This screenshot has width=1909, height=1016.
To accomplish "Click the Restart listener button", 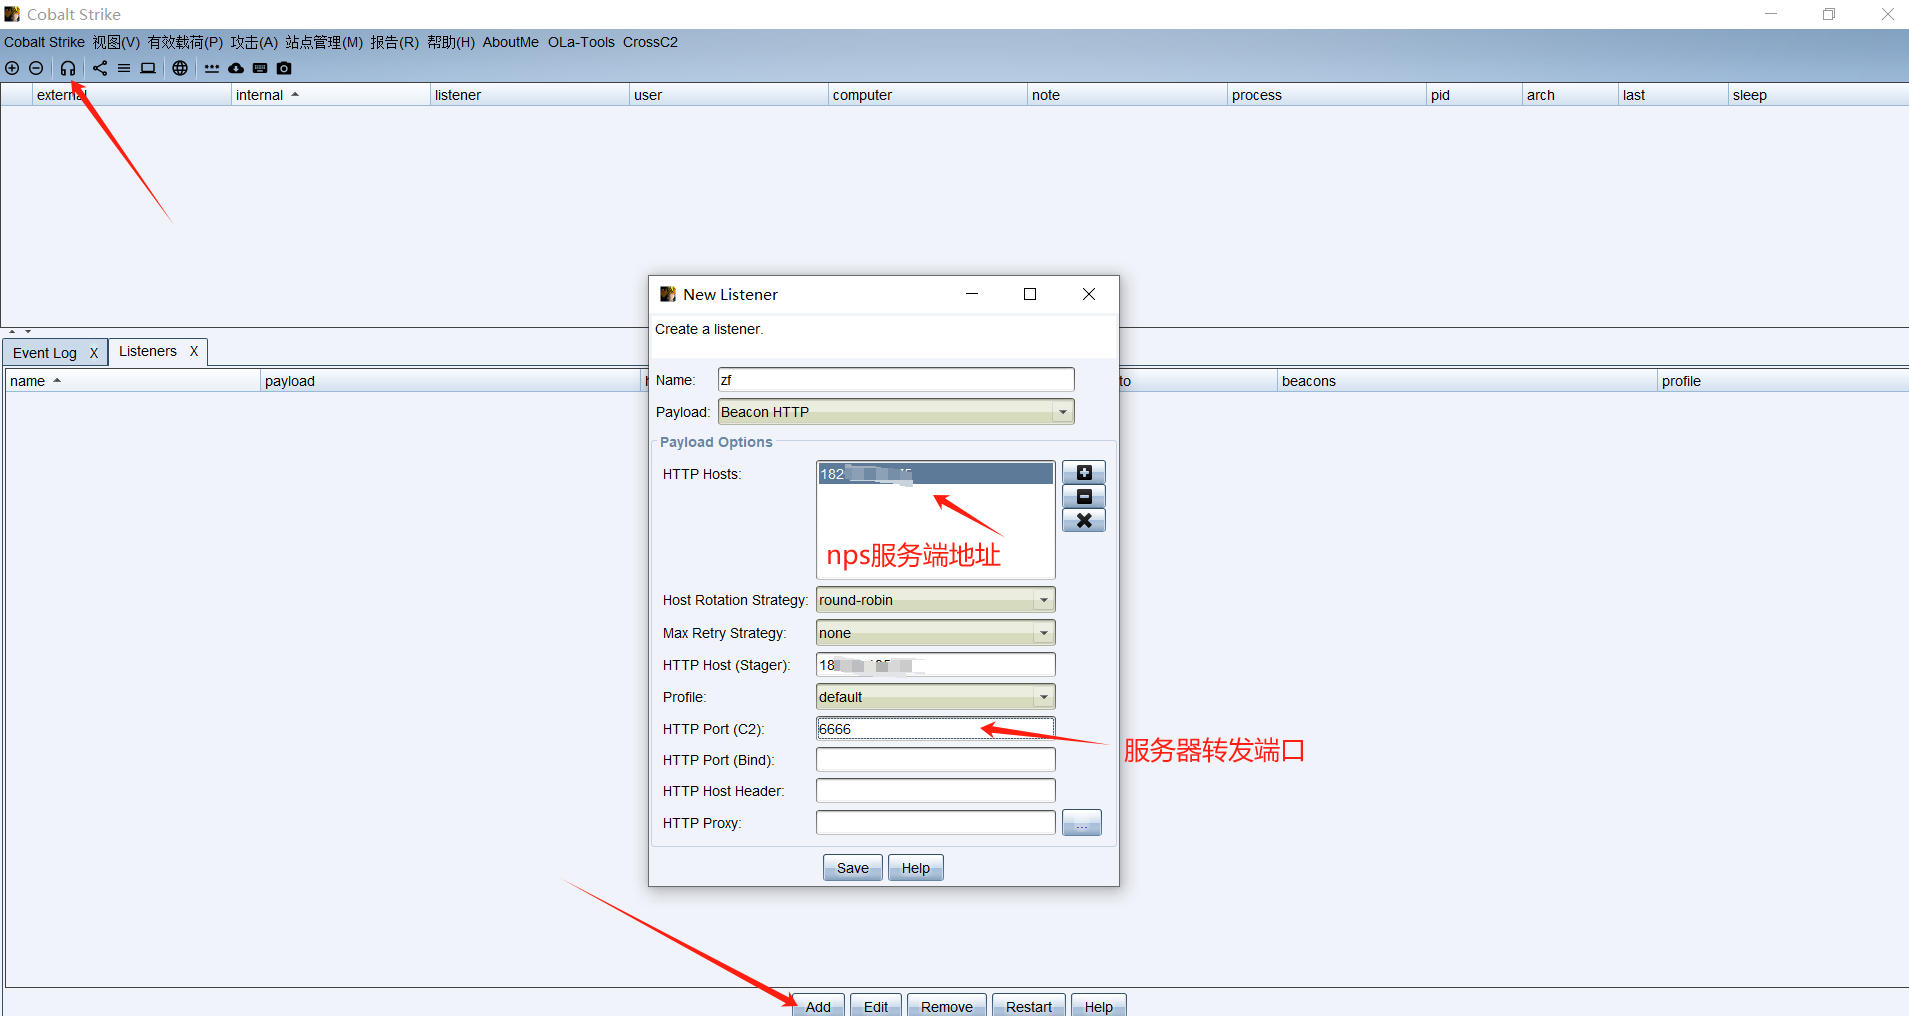I will 1029,1005.
